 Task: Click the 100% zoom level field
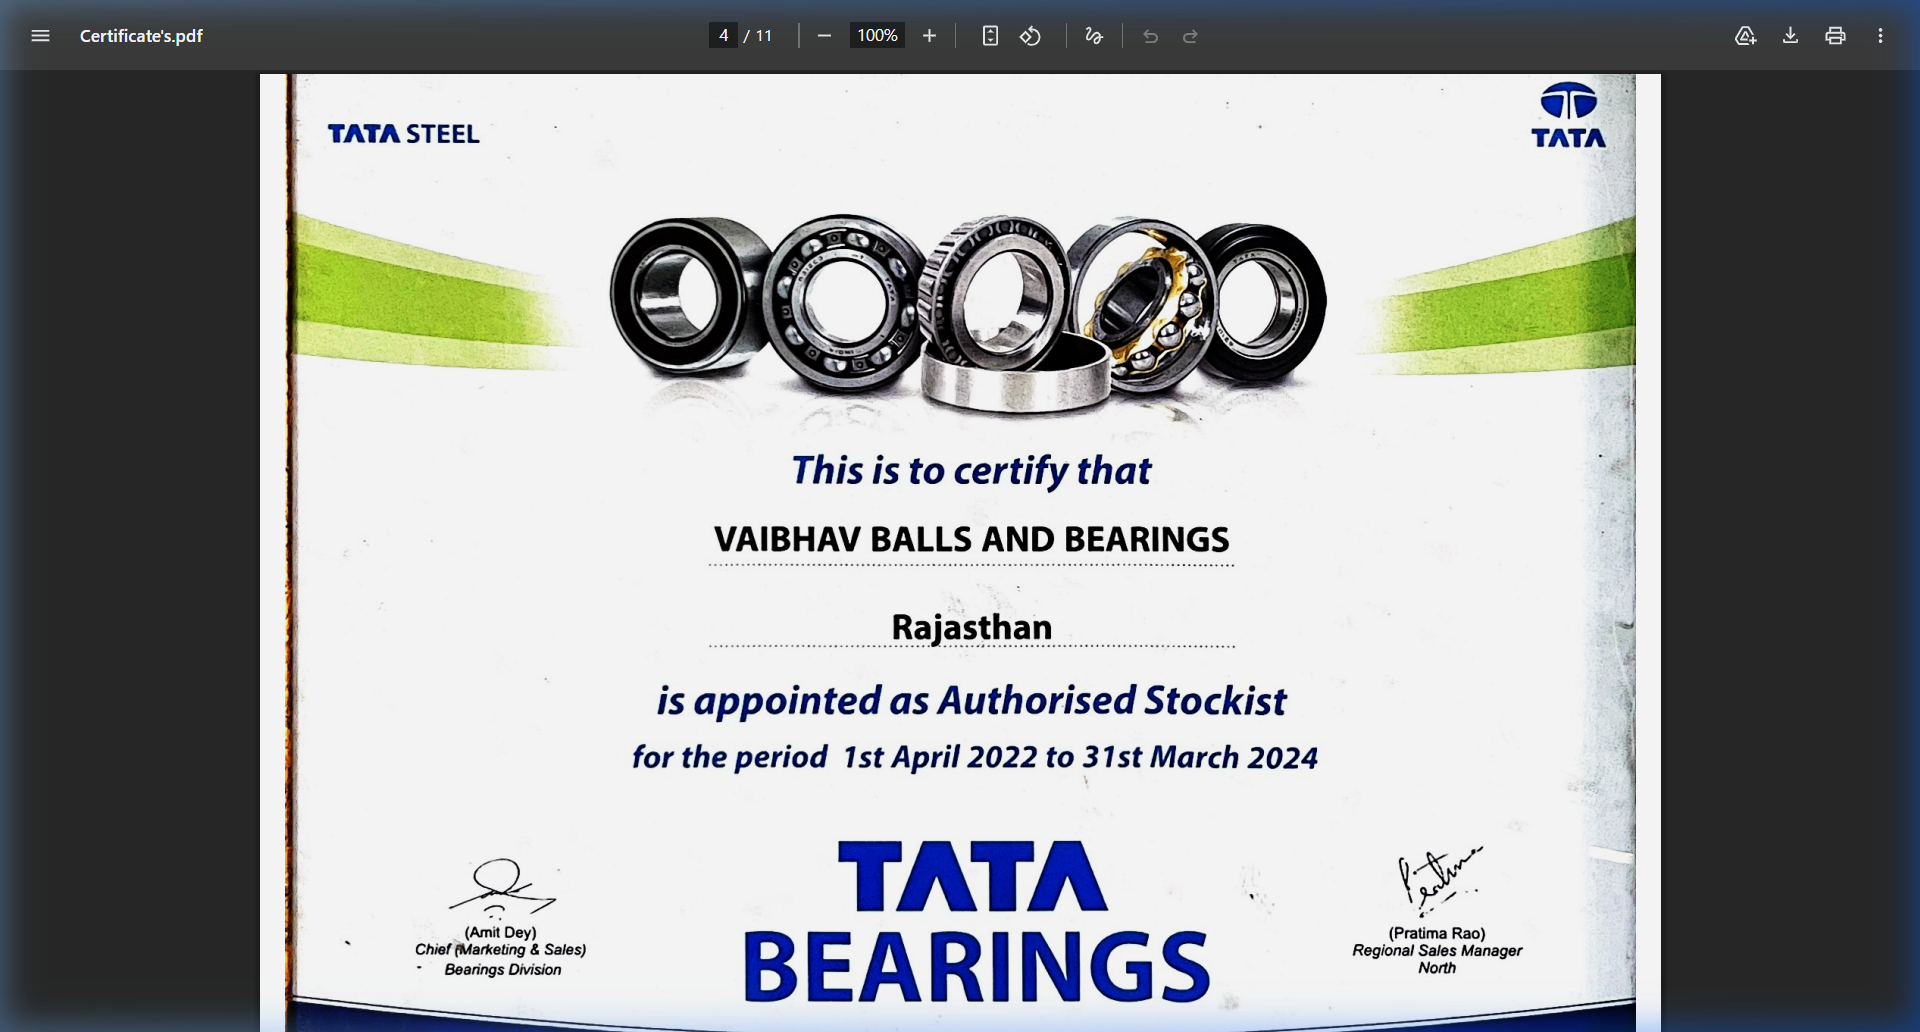click(x=877, y=36)
